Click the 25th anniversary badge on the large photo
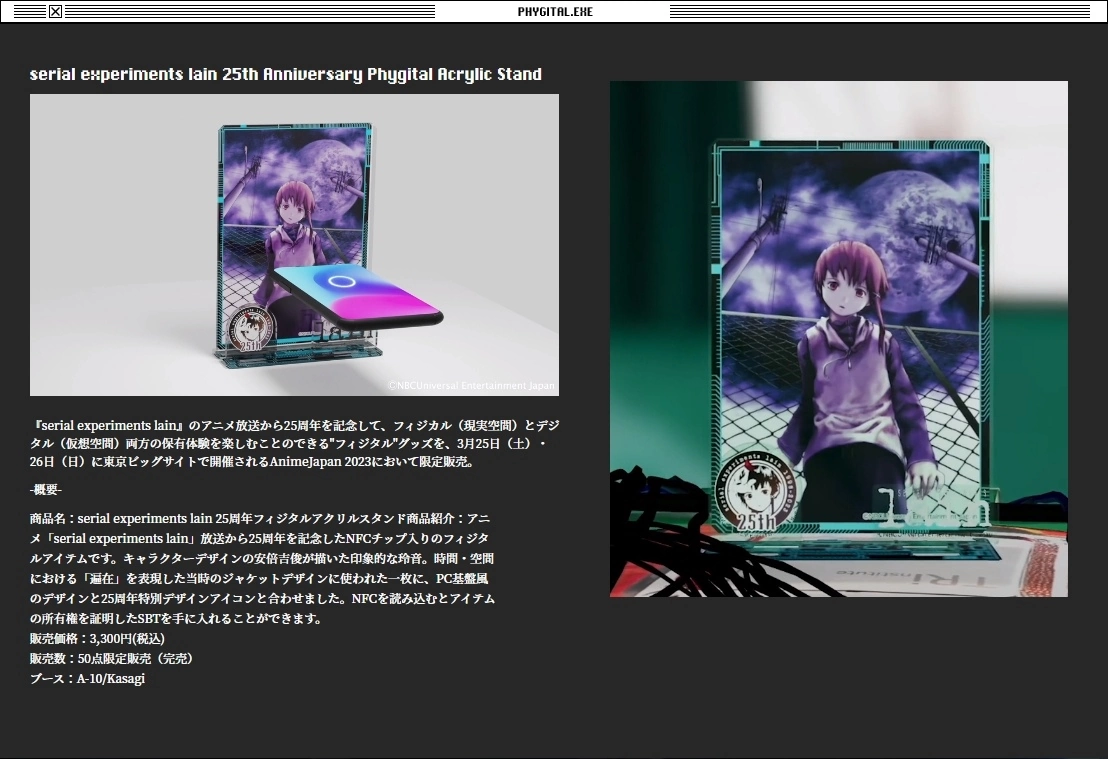 [758, 493]
